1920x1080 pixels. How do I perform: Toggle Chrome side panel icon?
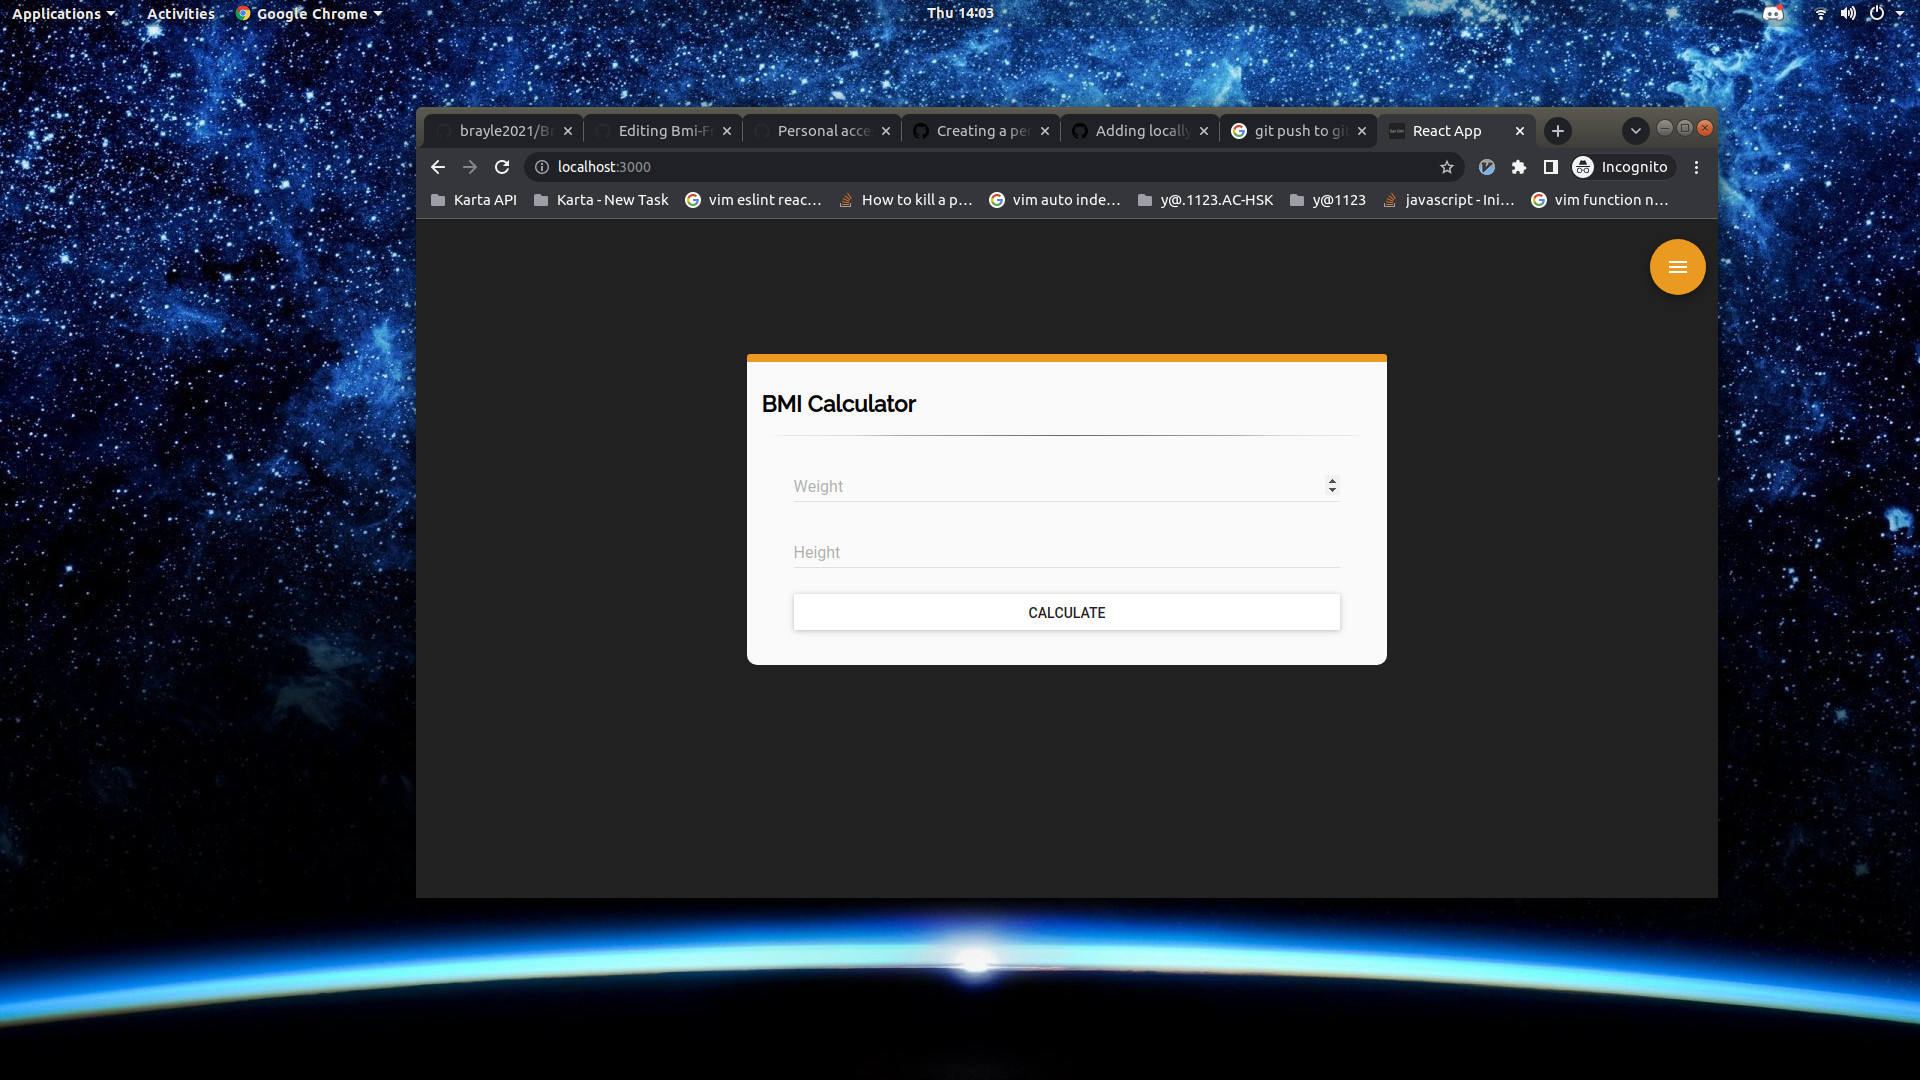[1551, 167]
